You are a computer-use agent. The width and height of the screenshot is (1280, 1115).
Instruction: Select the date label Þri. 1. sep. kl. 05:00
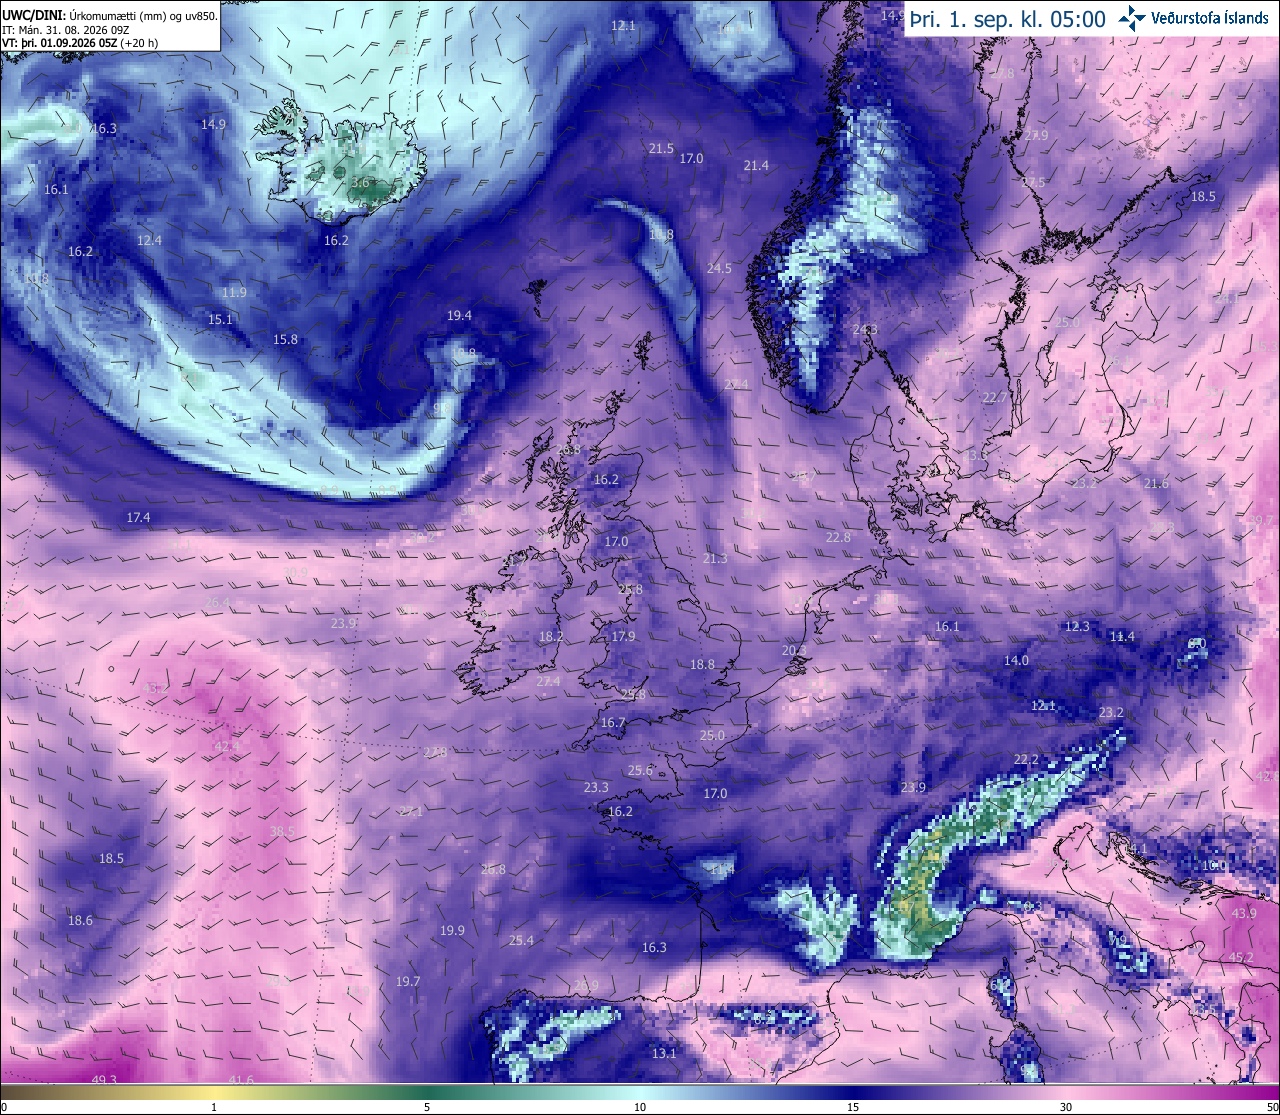click(x=1007, y=19)
